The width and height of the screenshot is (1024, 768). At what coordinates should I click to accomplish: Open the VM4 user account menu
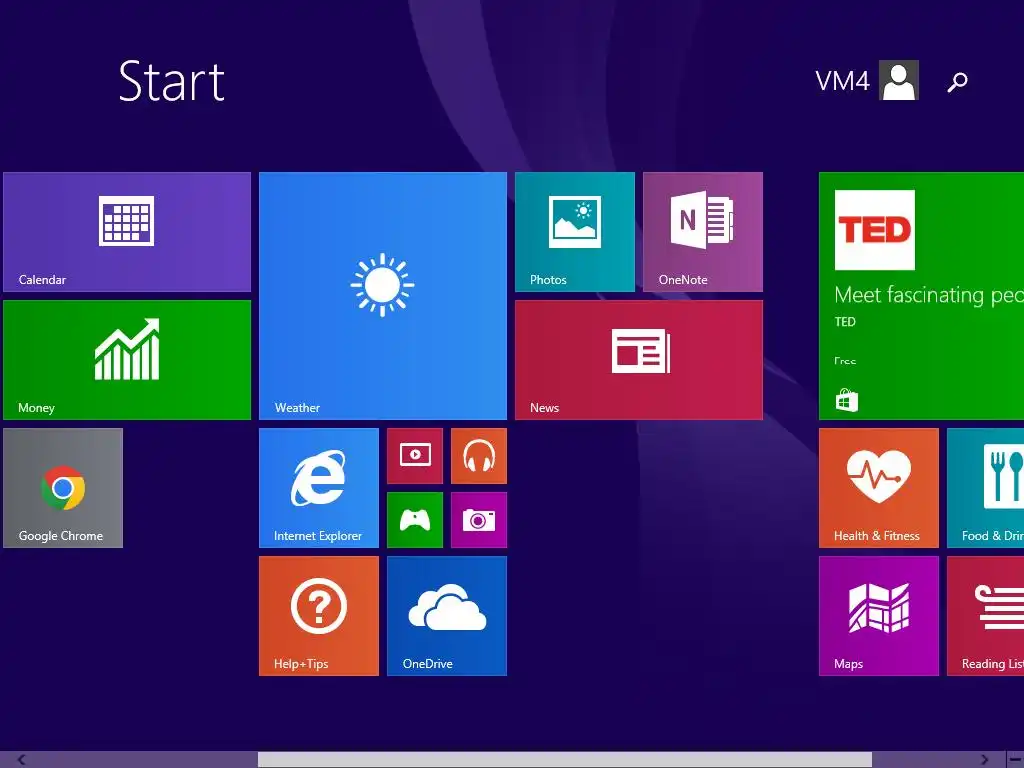pyautogui.click(x=867, y=80)
